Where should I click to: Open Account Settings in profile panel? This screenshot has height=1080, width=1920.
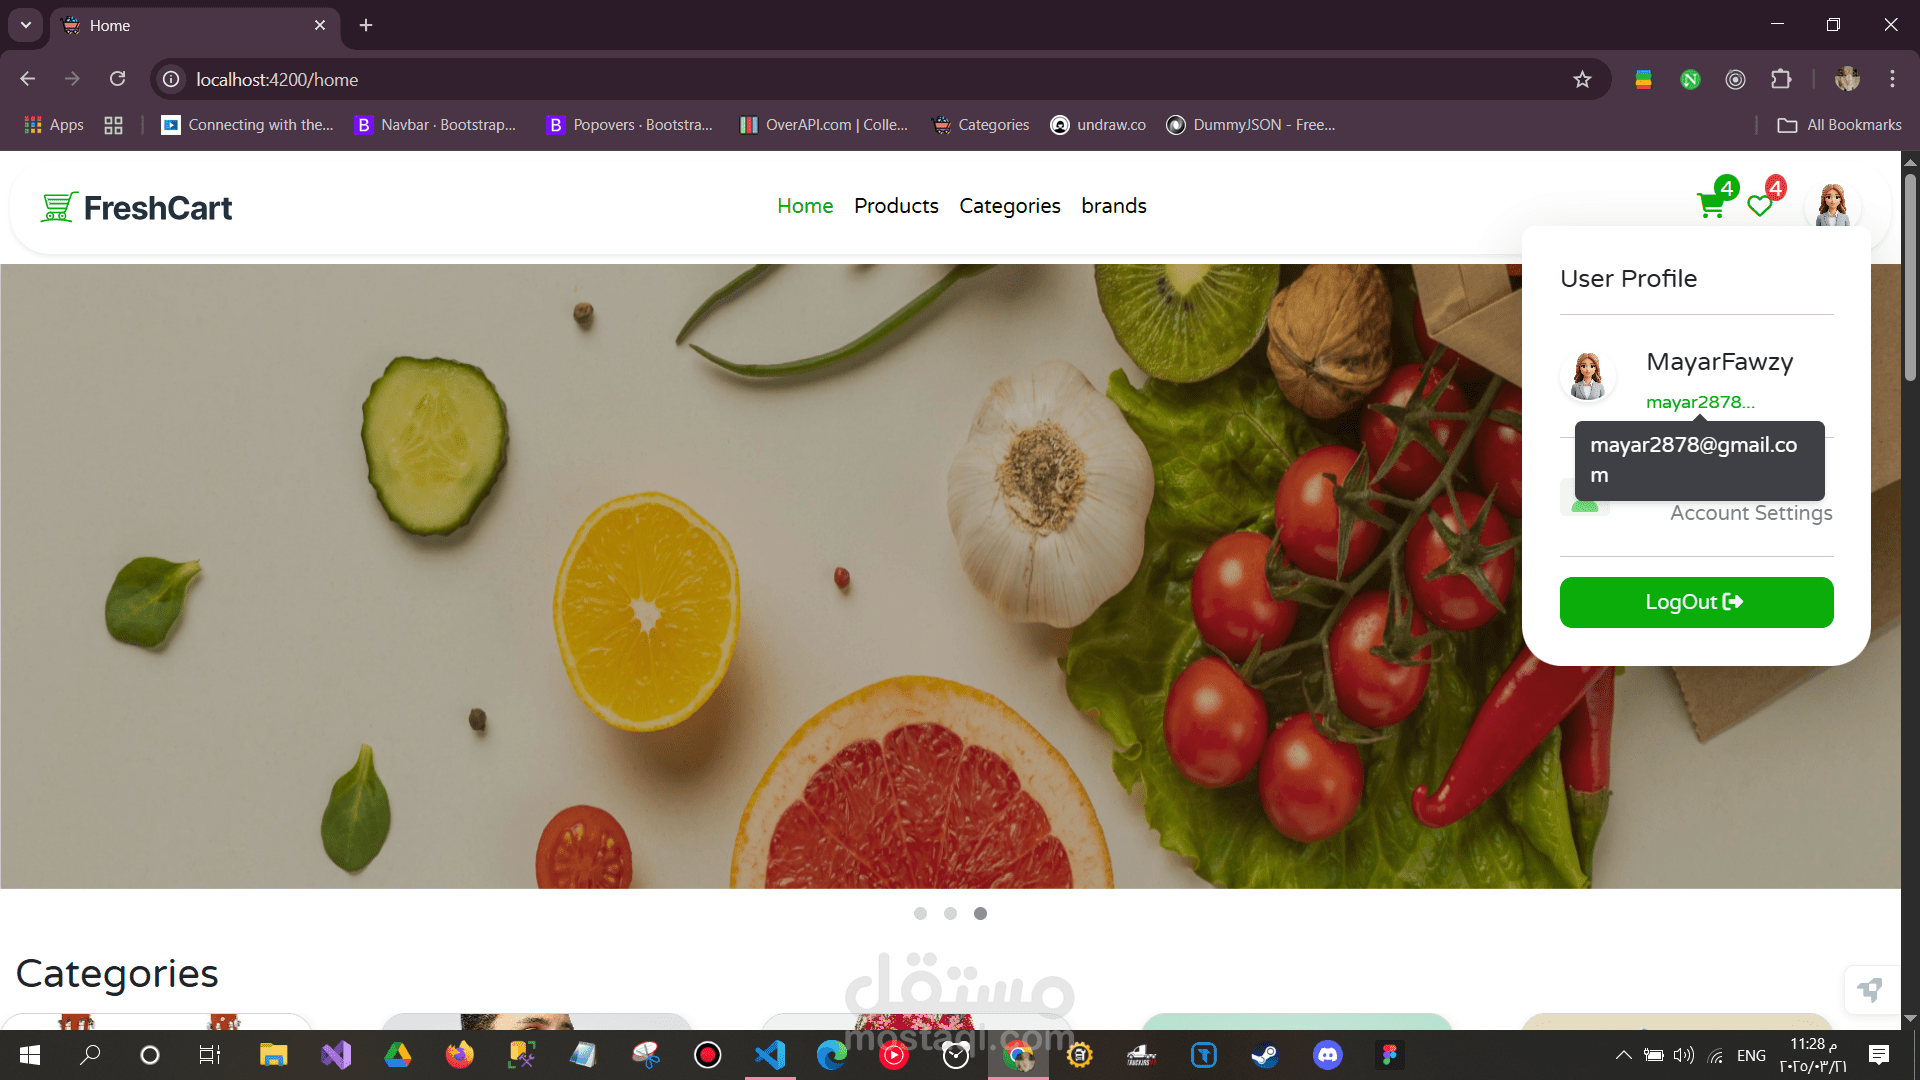[x=1750, y=513]
